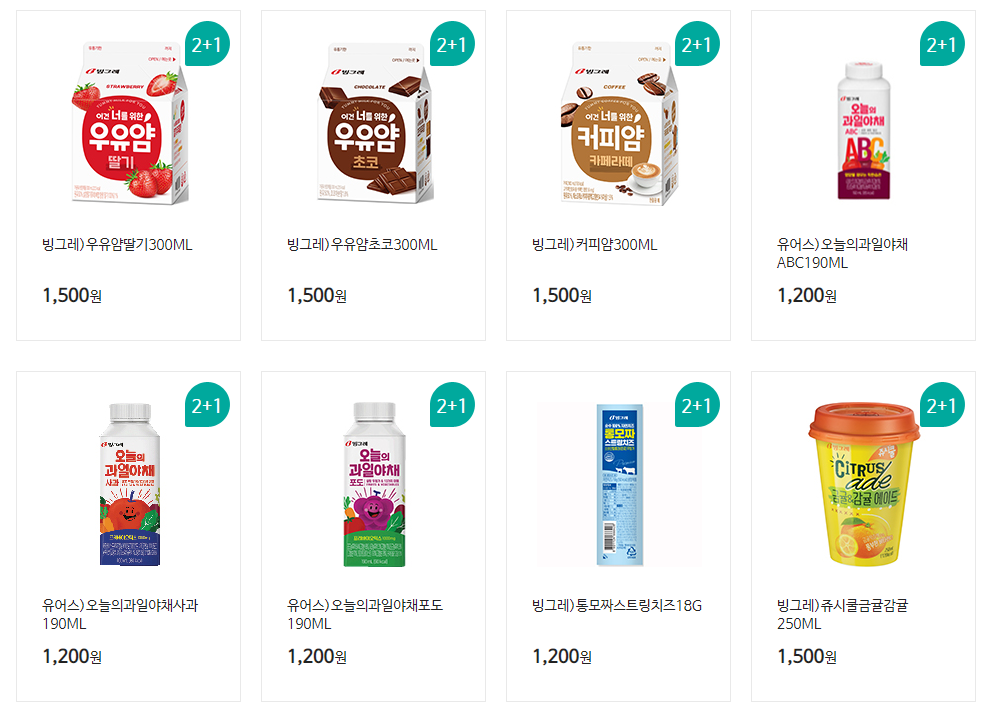Open the strawberry 우유얌 milk carton image
The width and height of the screenshot is (988, 709).
click(130, 123)
